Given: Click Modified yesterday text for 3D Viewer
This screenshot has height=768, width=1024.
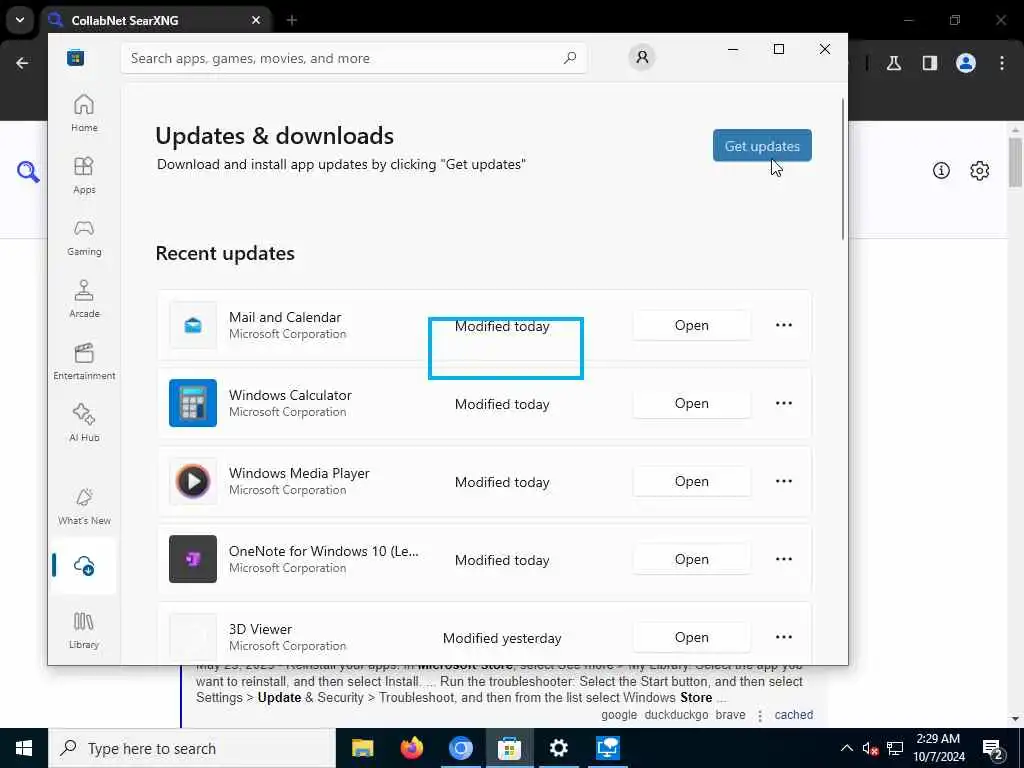Looking at the screenshot, I should (x=502, y=638).
